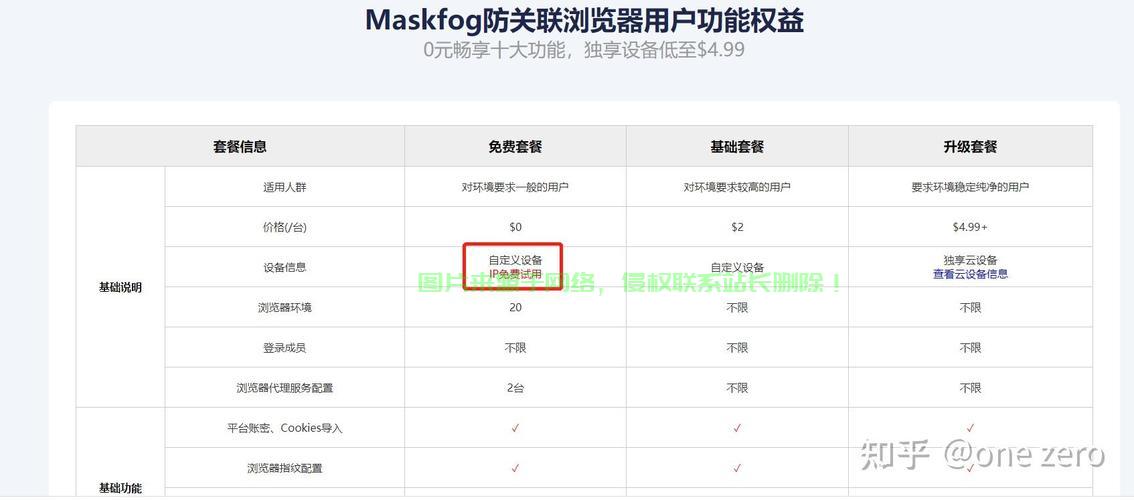Select the 免费套餐 column header
This screenshot has height=500, width=1134.
(515, 146)
